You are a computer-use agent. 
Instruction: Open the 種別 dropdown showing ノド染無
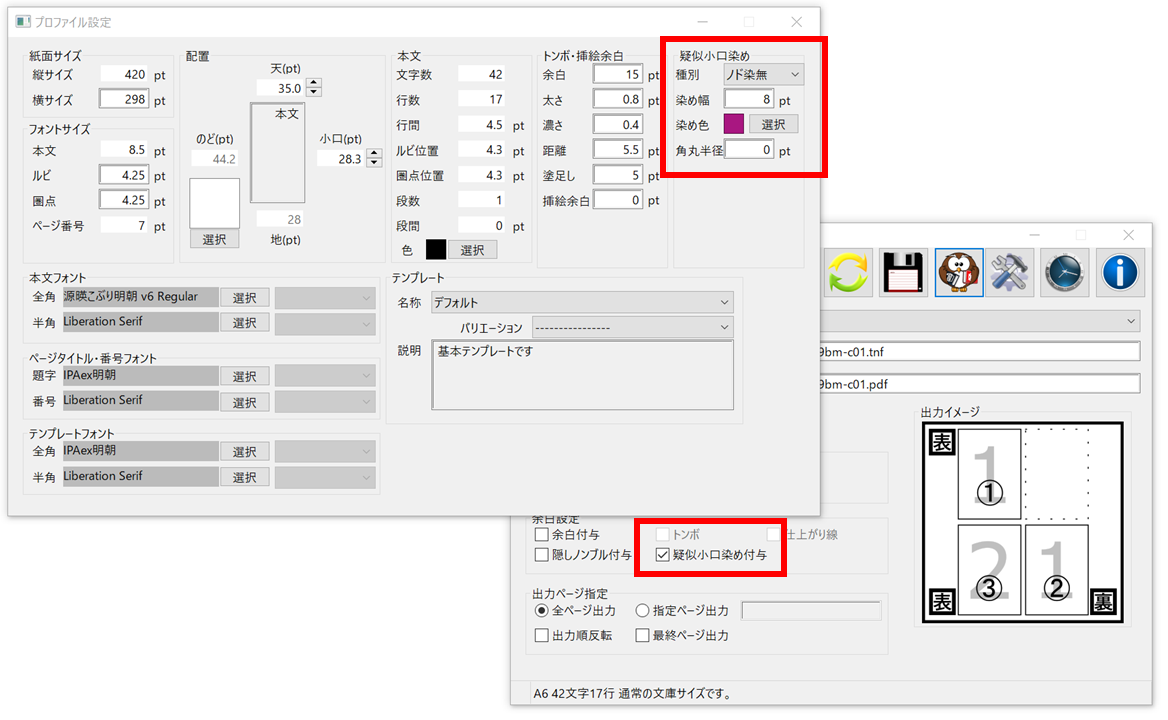(x=764, y=74)
